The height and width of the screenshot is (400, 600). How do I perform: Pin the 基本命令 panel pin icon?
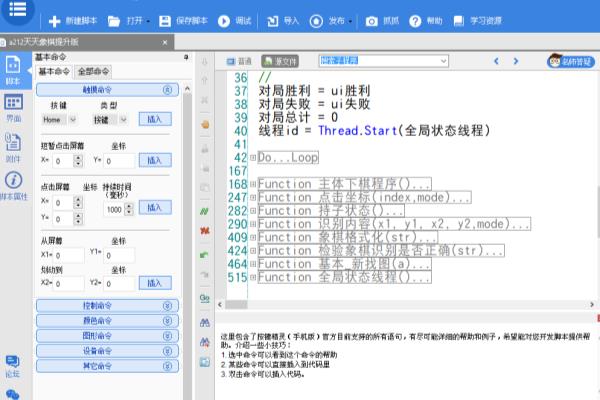tap(186, 57)
